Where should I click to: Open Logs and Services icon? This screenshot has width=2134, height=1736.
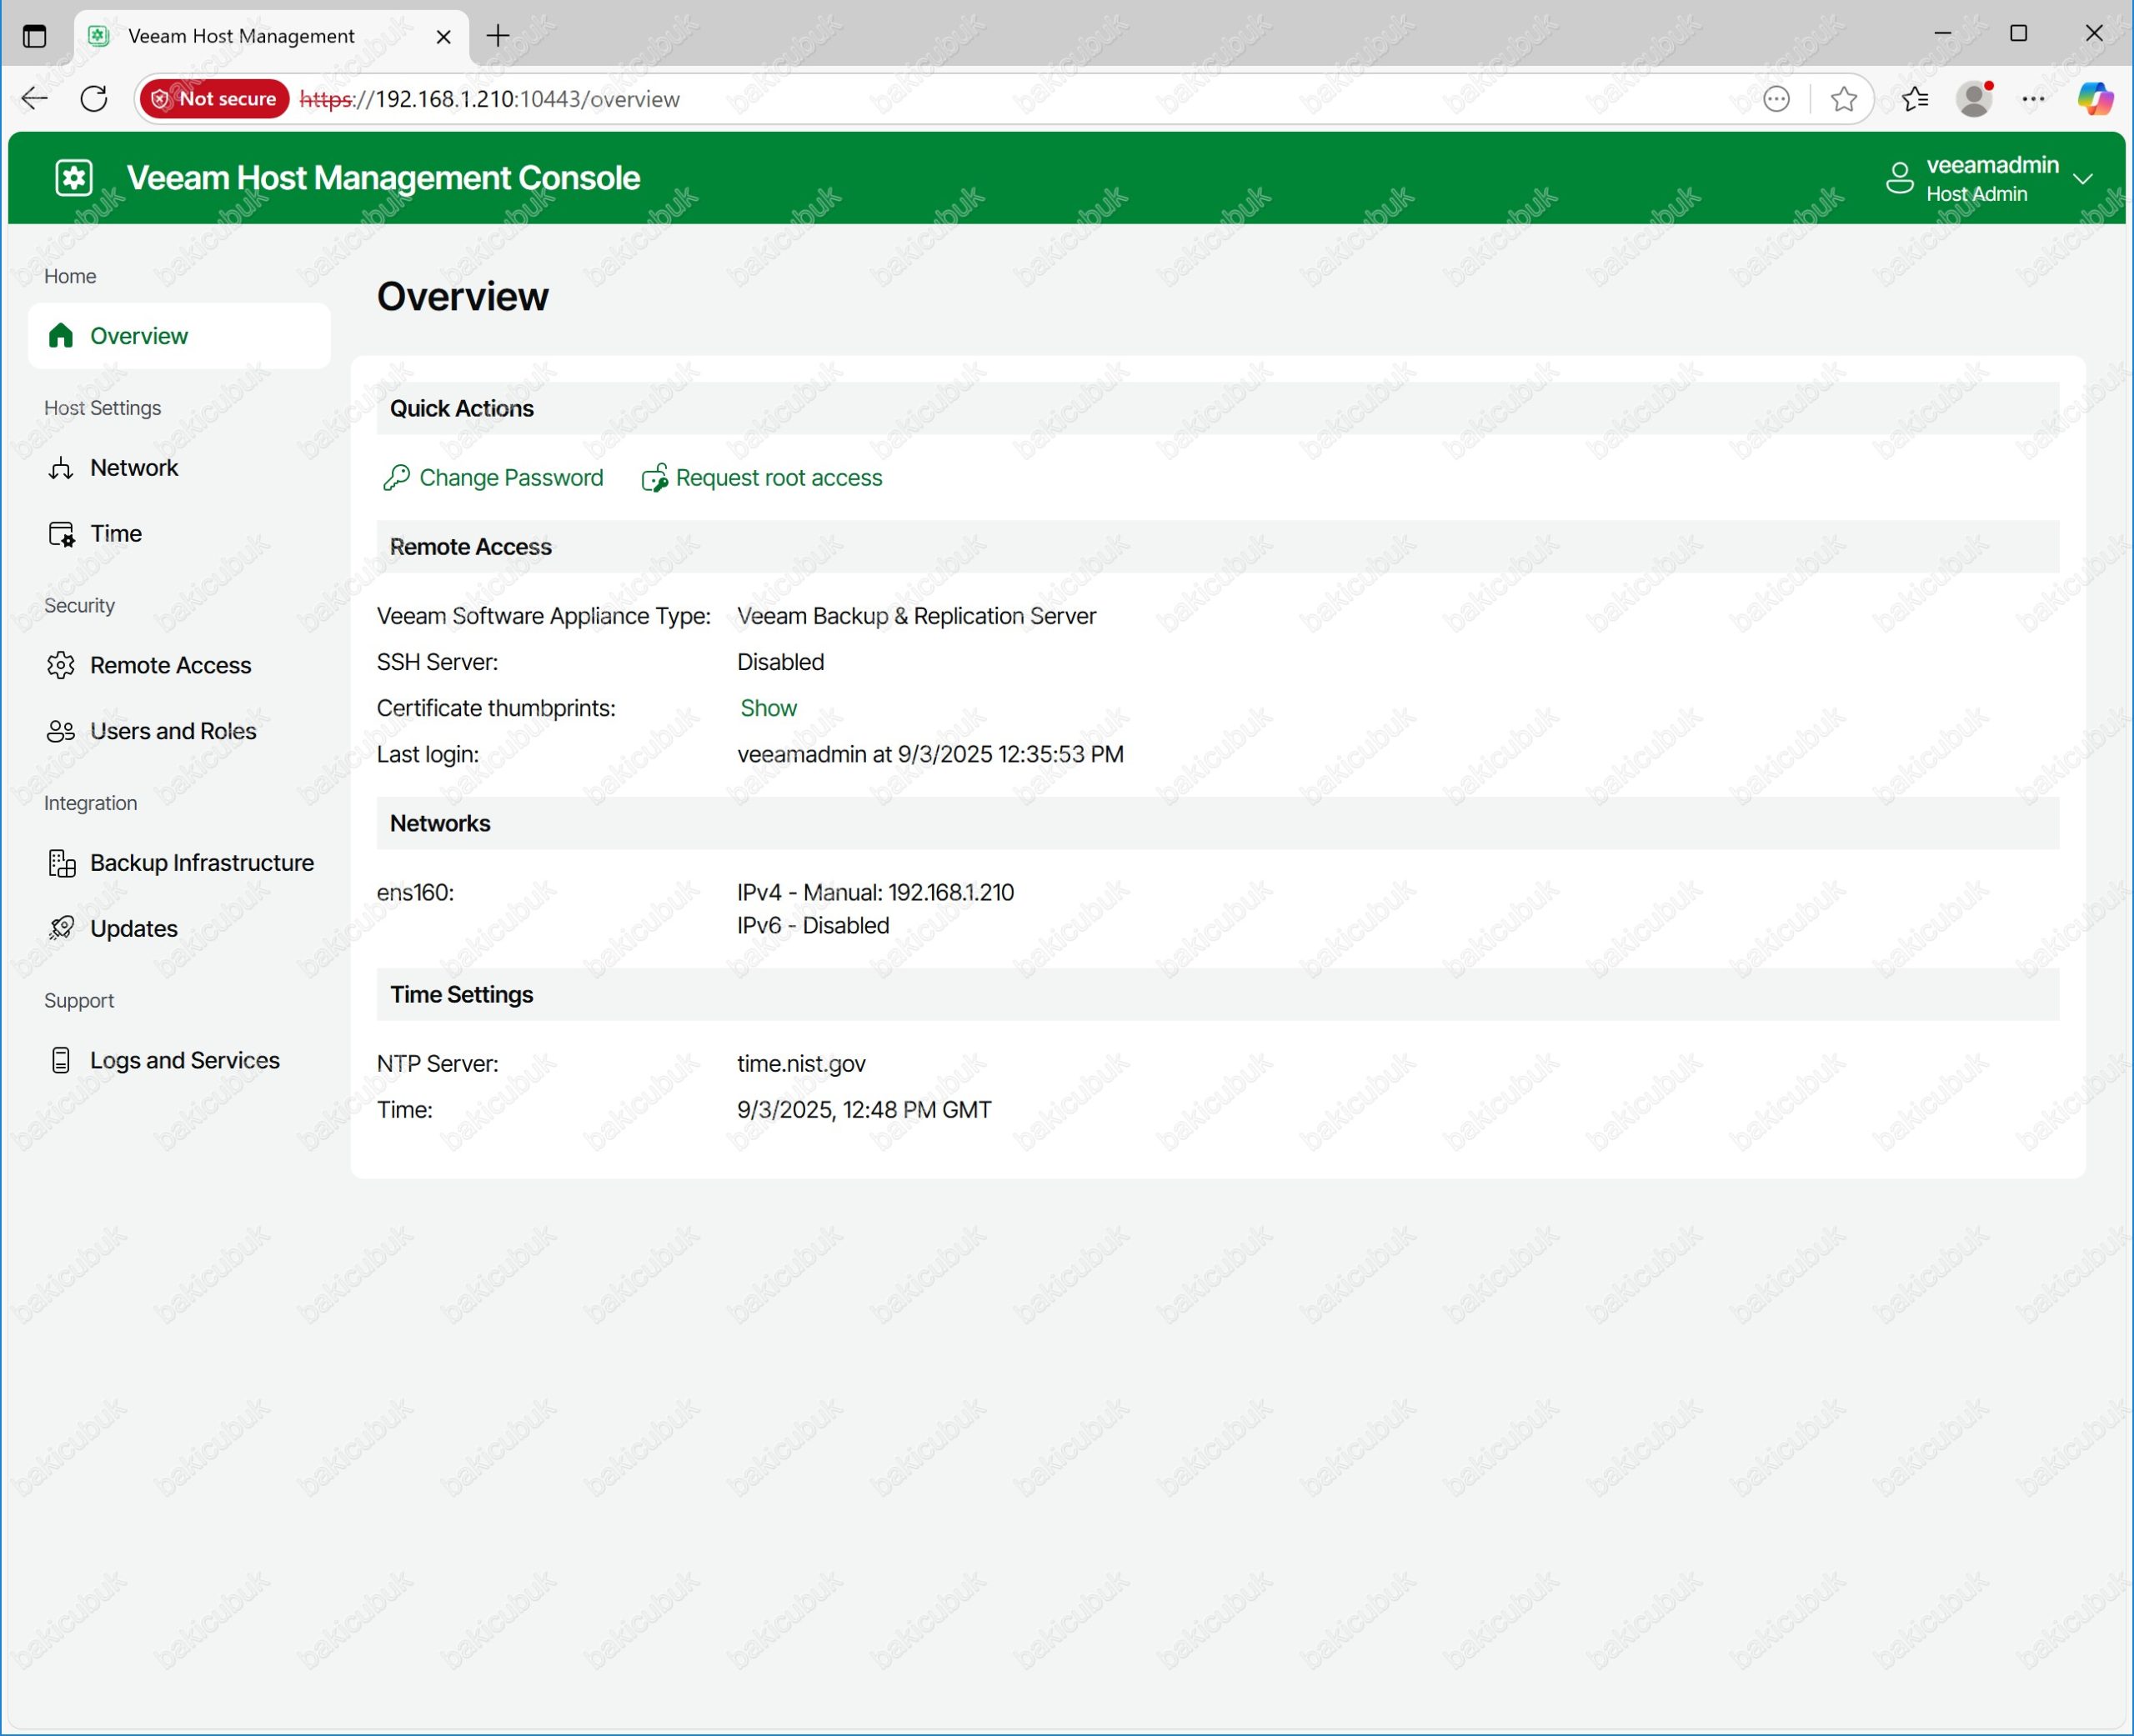click(x=61, y=1060)
